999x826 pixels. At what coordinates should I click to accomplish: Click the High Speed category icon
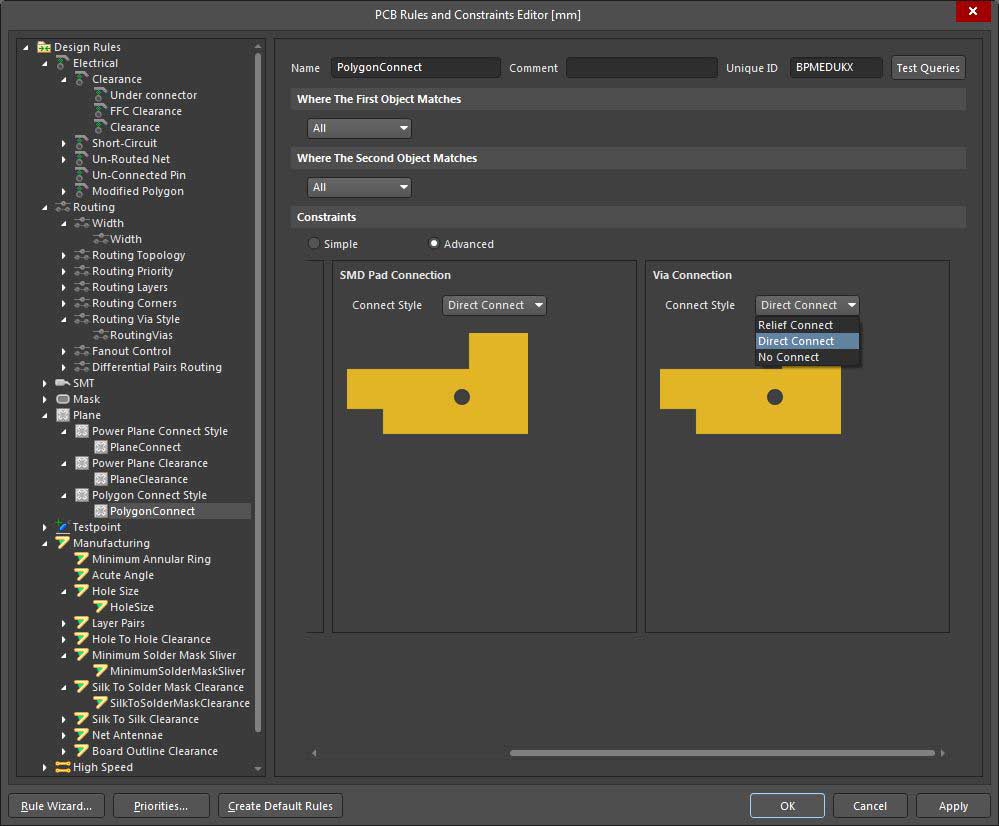[63, 767]
